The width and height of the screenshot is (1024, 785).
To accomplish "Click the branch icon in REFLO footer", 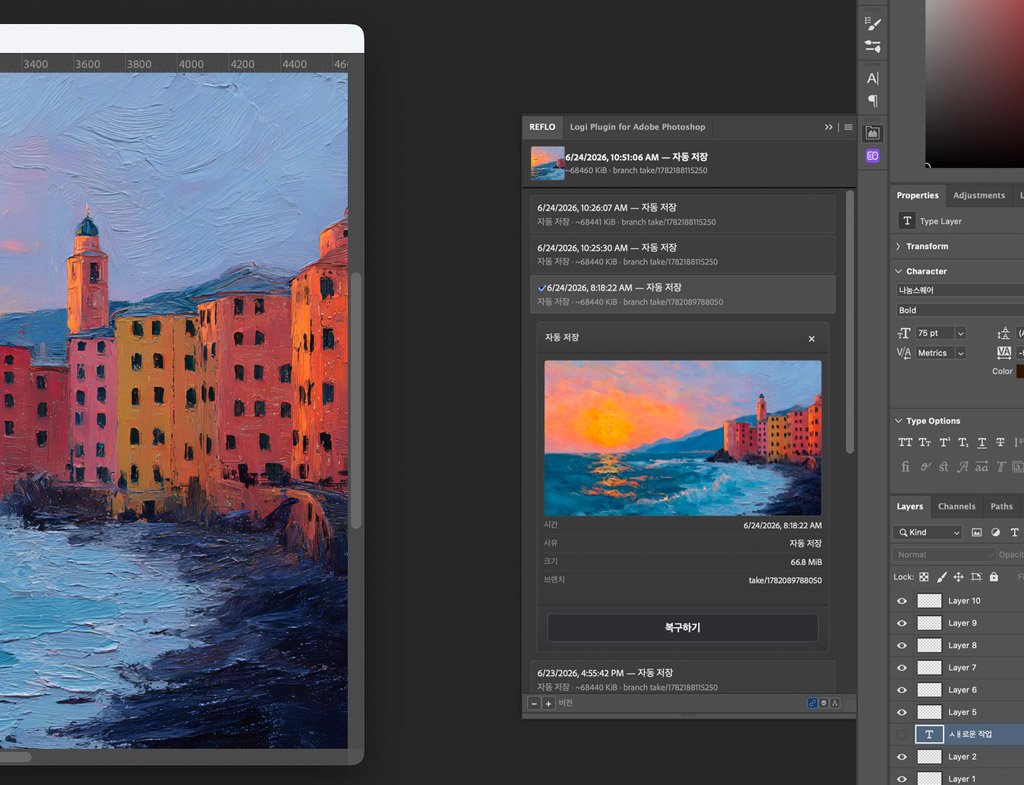I will [835, 703].
